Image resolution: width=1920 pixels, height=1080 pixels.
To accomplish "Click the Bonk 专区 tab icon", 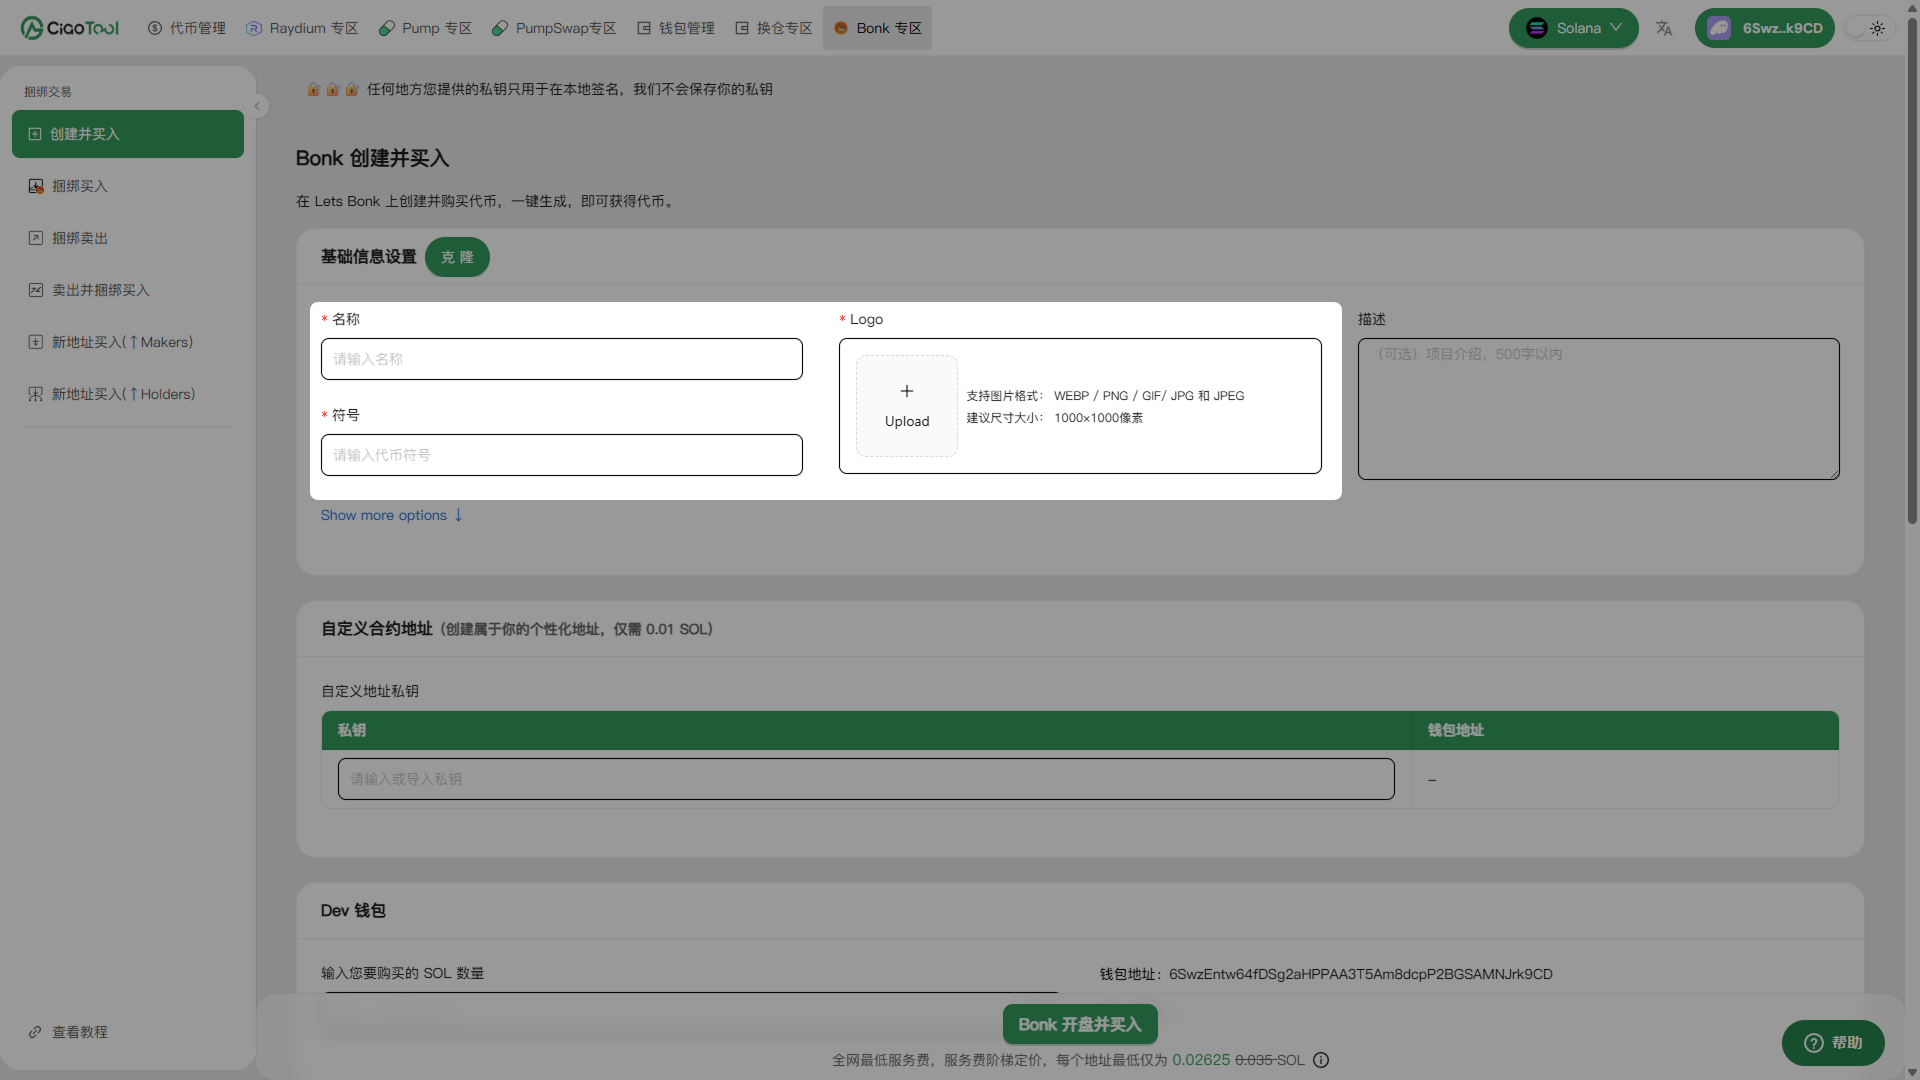I will (x=841, y=28).
